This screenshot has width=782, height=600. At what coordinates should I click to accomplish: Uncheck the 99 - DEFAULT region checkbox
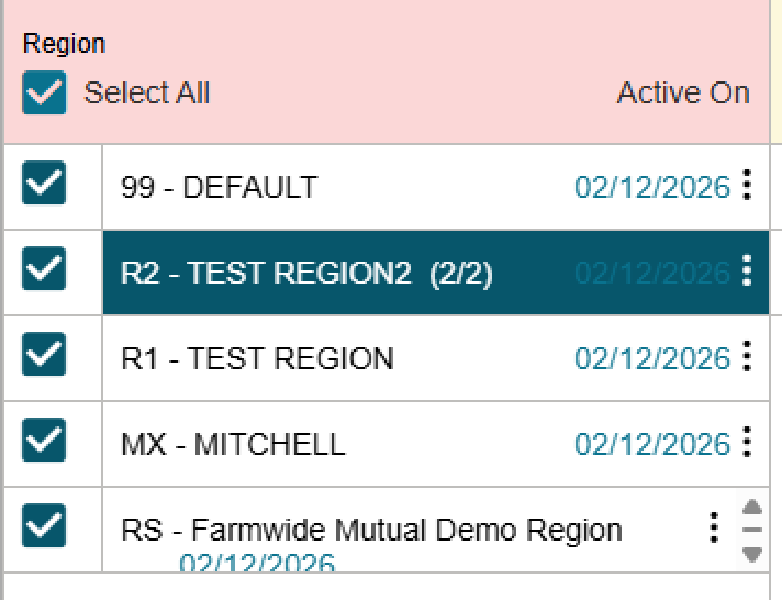pyautogui.click(x=44, y=184)
